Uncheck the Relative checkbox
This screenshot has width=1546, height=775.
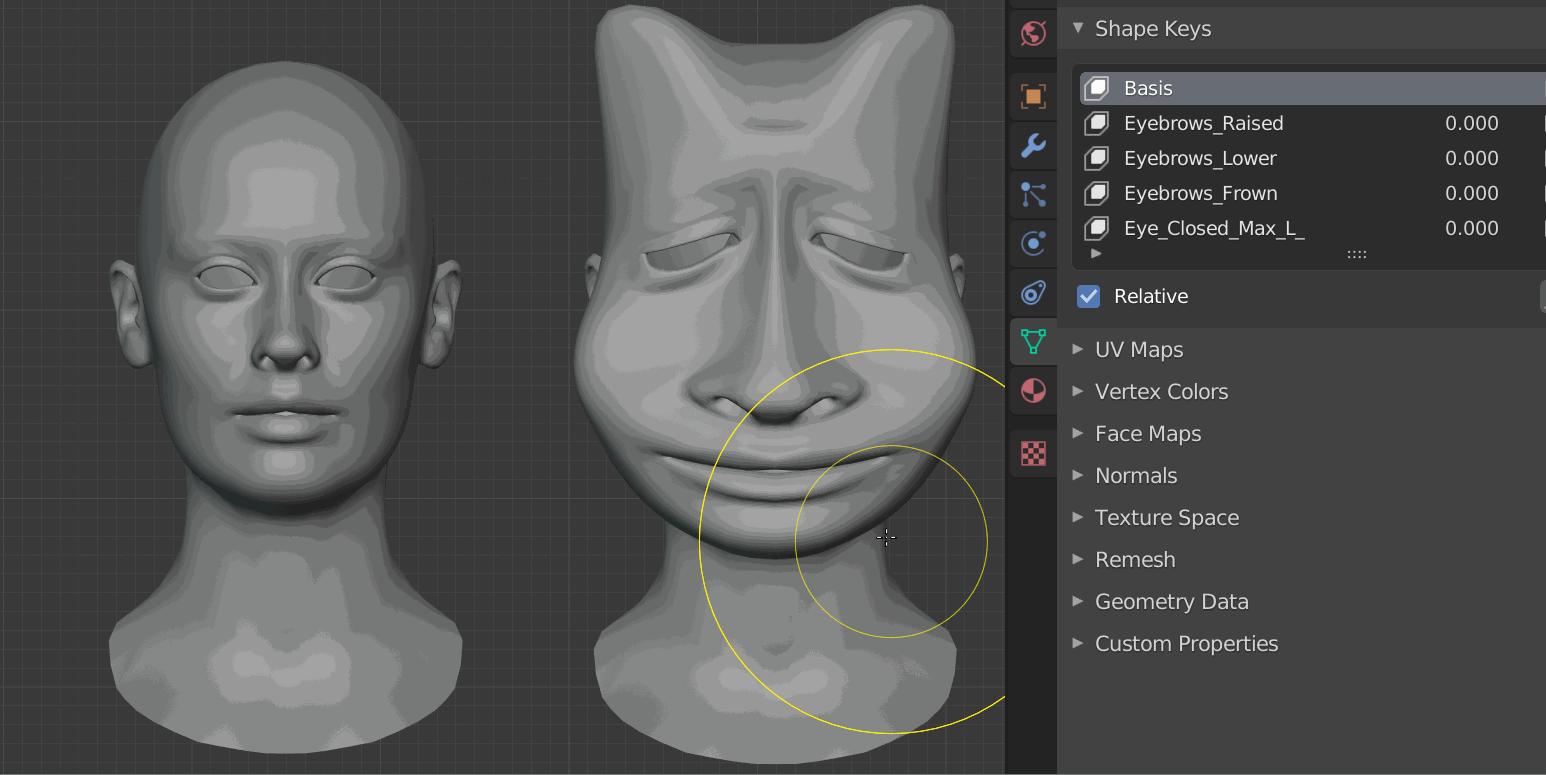tap(1088, 296)
